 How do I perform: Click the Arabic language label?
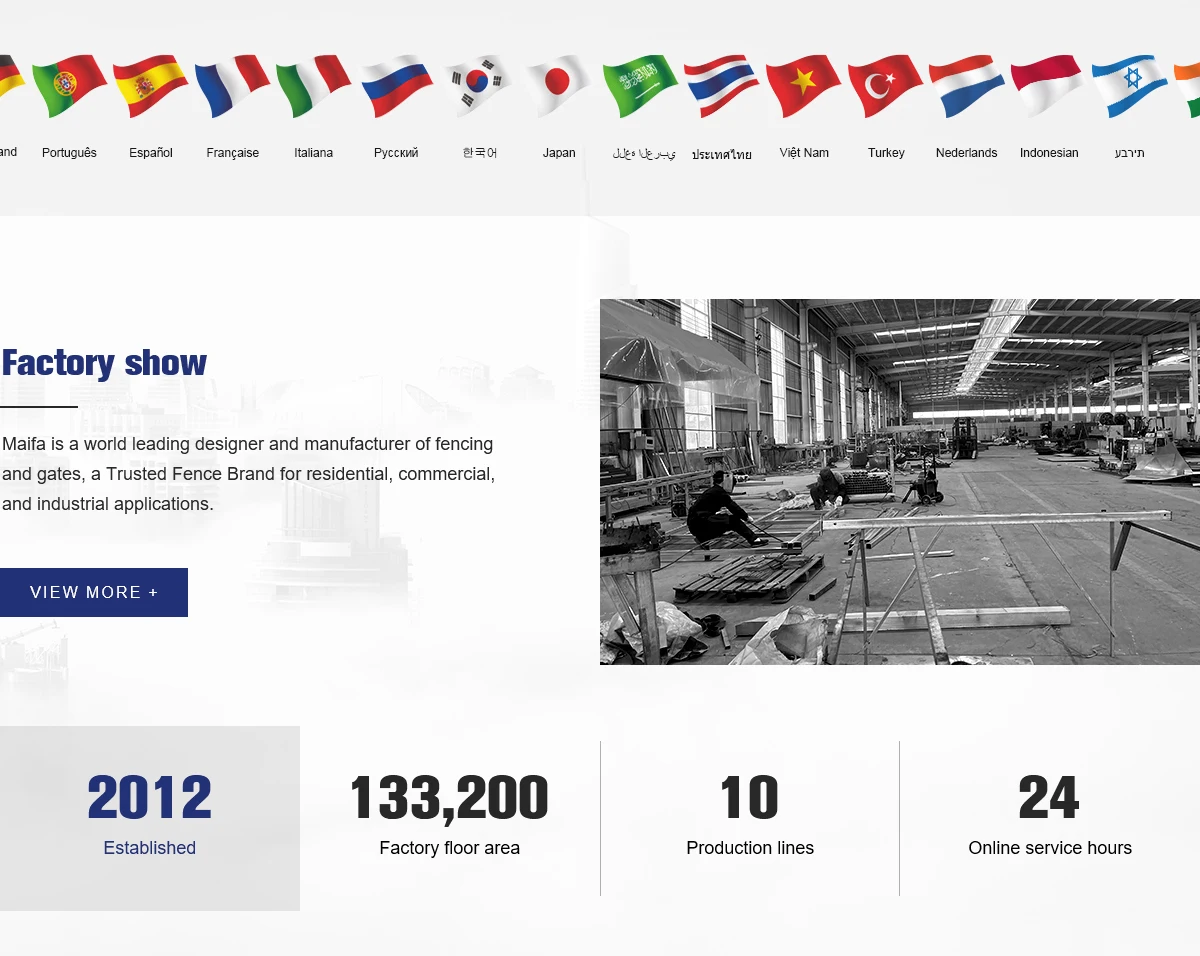(644, 154)
